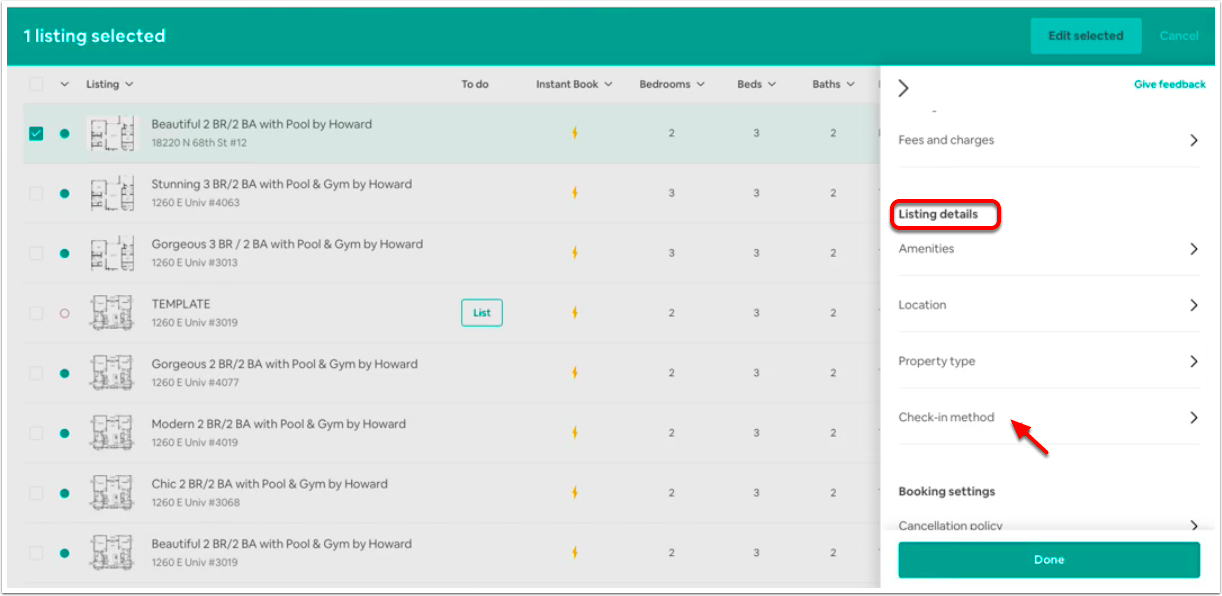This screenshot has height=596, width=1222.
Task: Click the lightning icon for 1260 E Univ #3013
Action: [574, 253]
